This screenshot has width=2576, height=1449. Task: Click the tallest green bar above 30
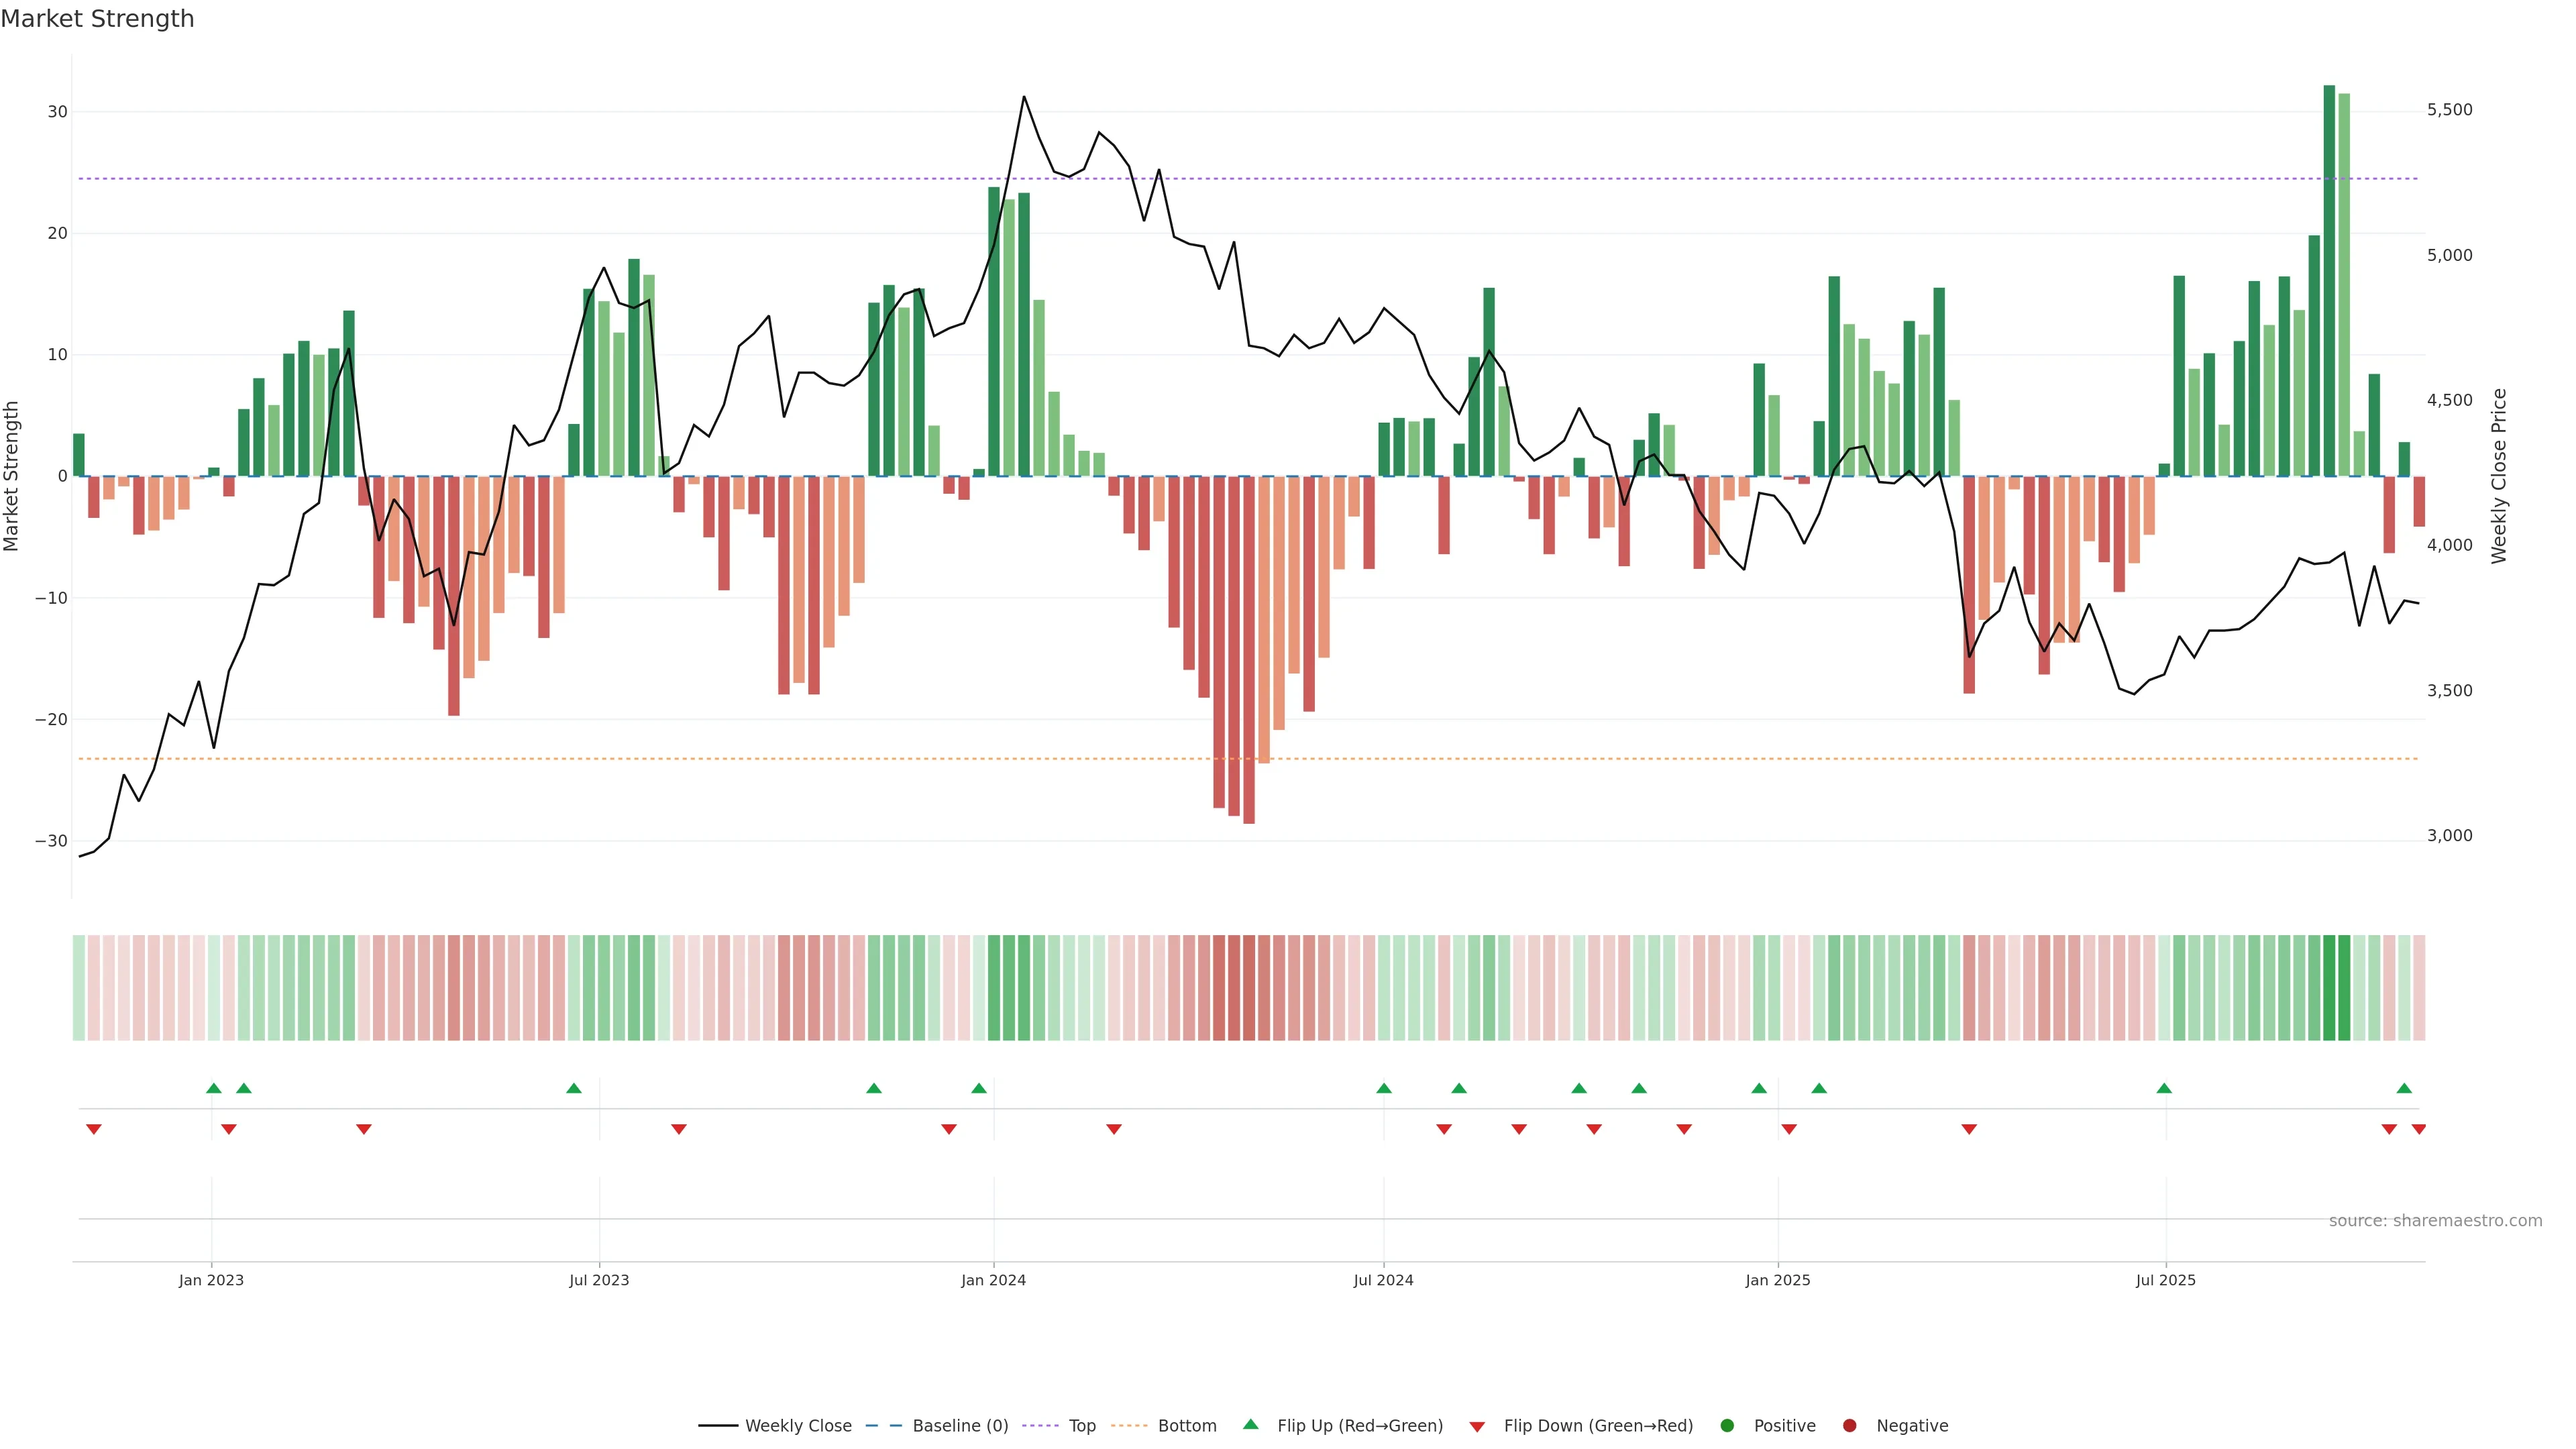(2329, 280)
